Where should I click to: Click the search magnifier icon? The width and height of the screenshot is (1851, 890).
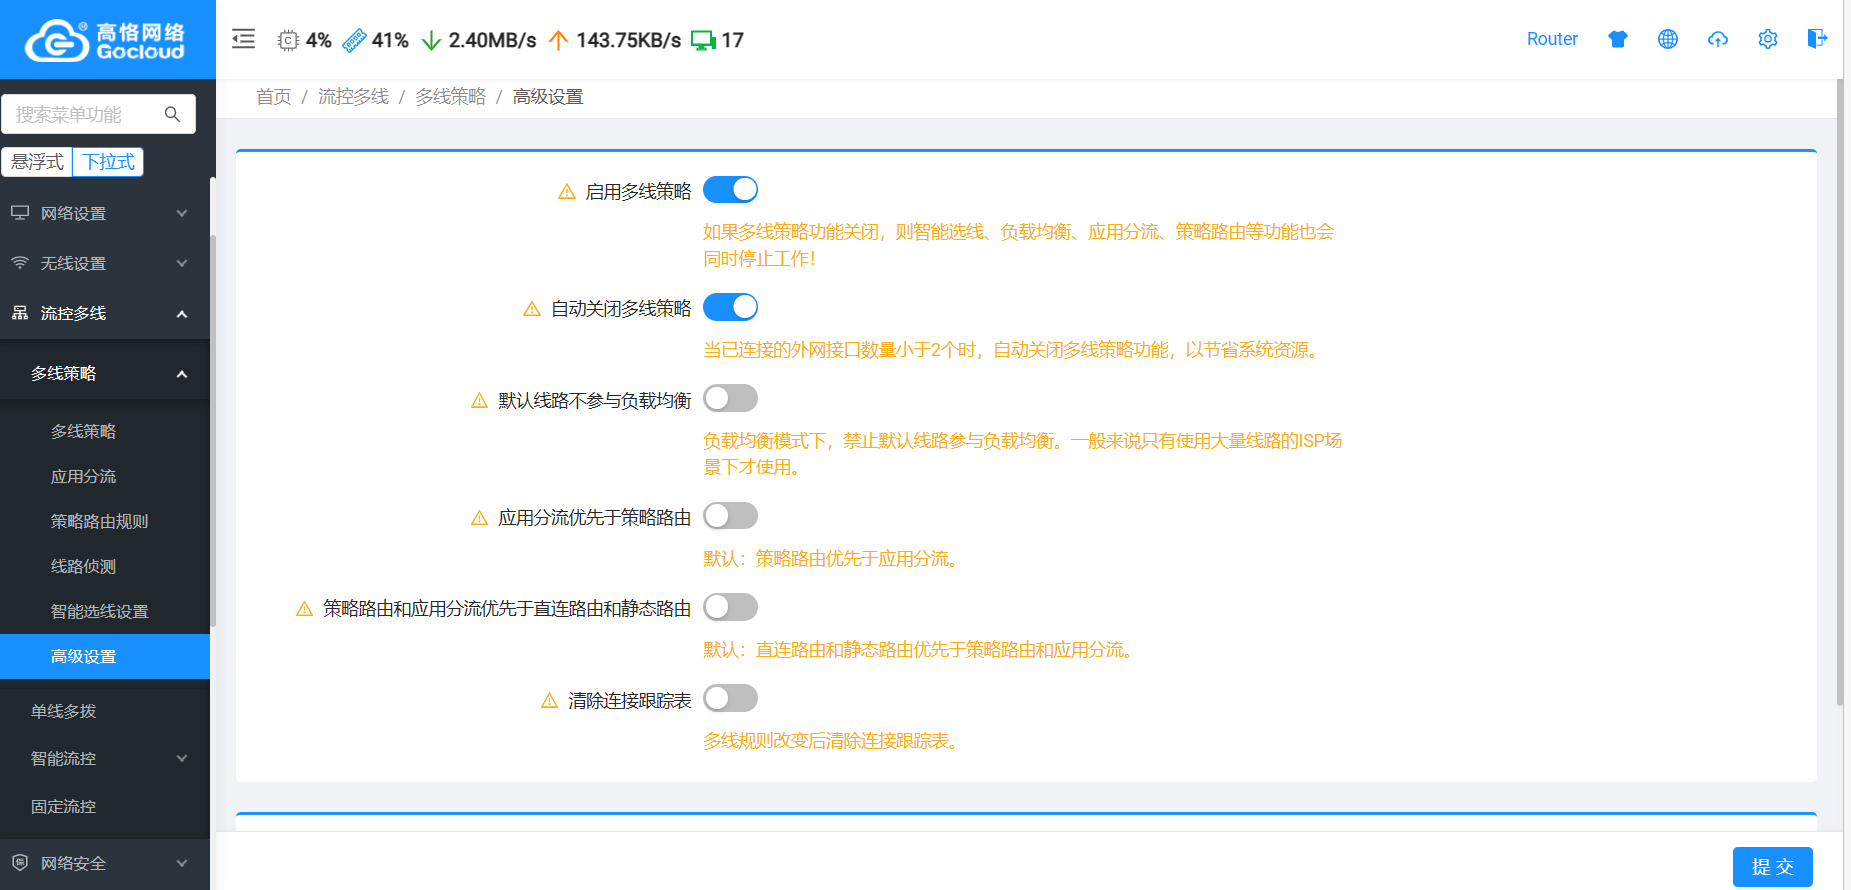coord(172,114)
